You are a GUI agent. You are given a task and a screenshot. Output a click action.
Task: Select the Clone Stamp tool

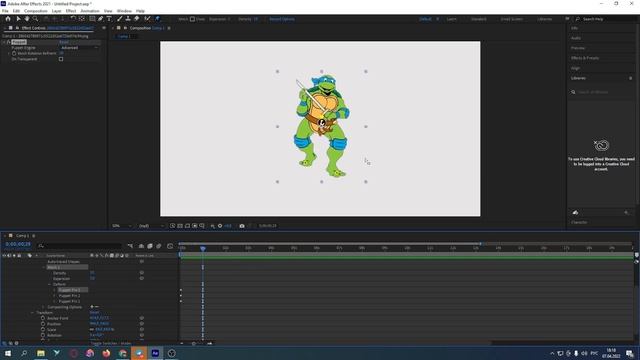[x=128, y=19]
